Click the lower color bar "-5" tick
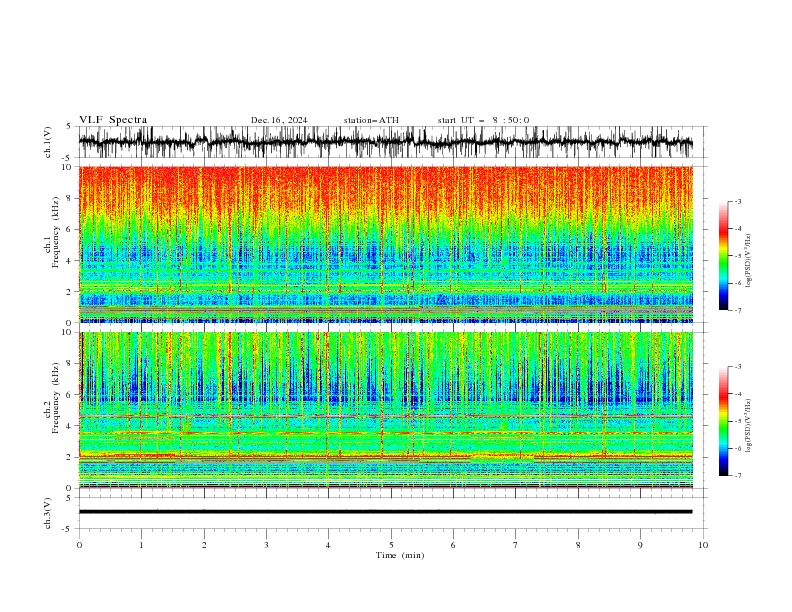The width and height of the screenshot is (792, 612). coord(737,421)
